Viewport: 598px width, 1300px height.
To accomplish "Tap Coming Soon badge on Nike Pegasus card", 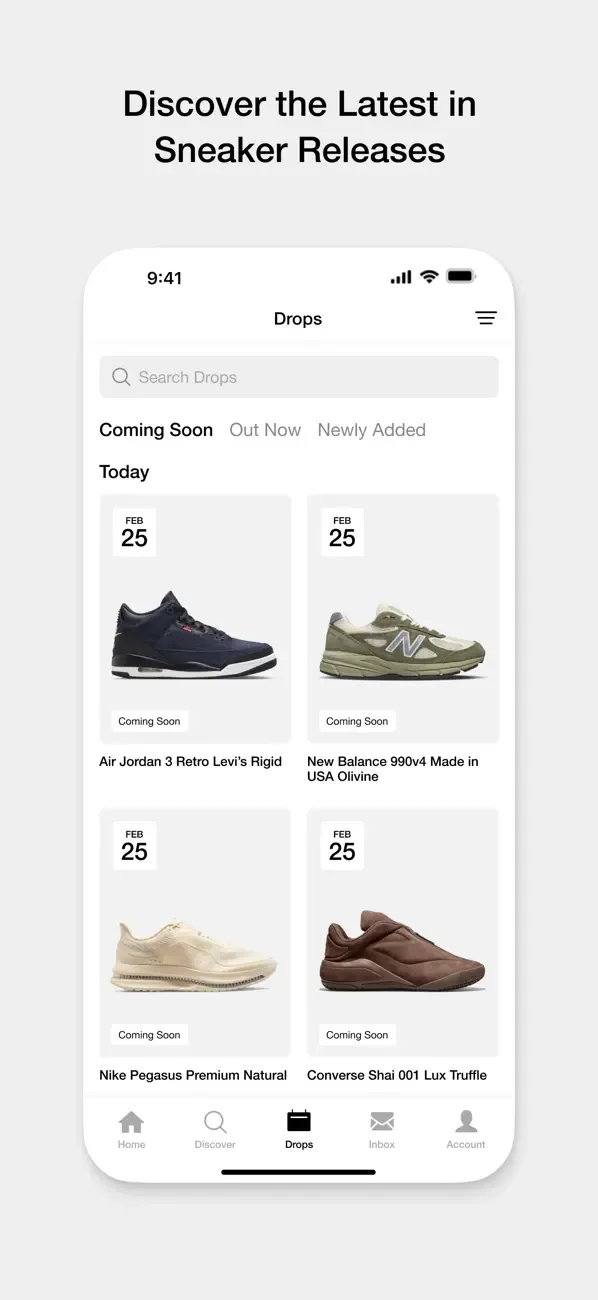I will click(x=150, y=1035).
